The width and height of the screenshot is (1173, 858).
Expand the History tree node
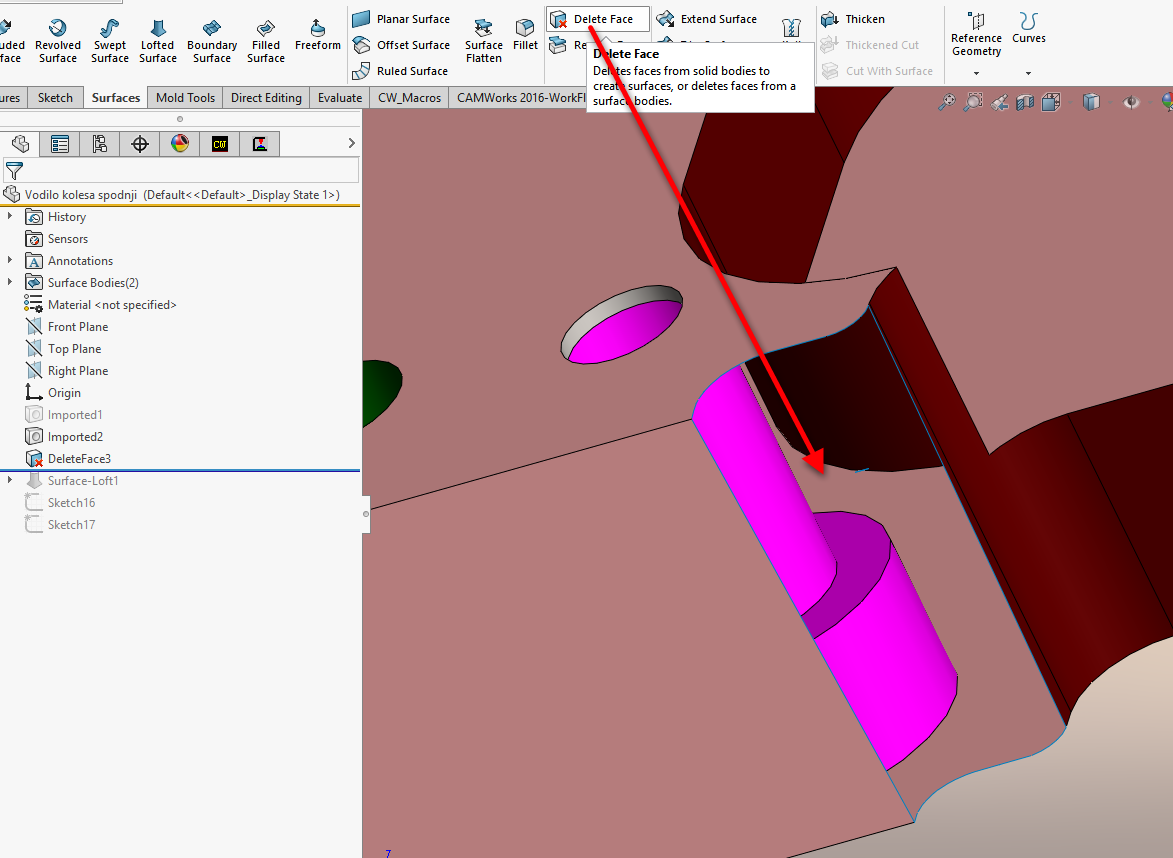tap(10, 217)
